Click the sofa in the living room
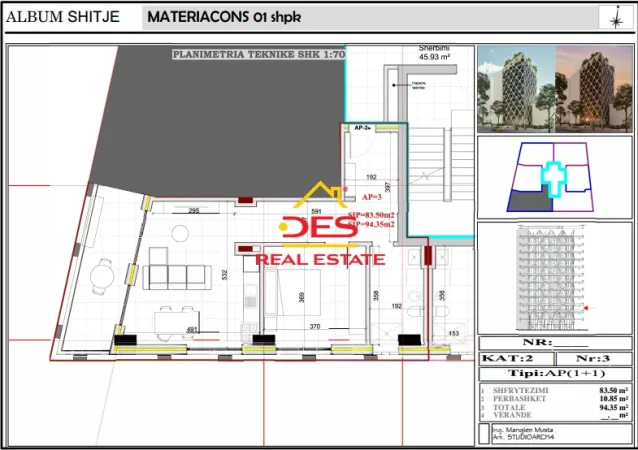 pyautogui.click(x=177, y=269)
